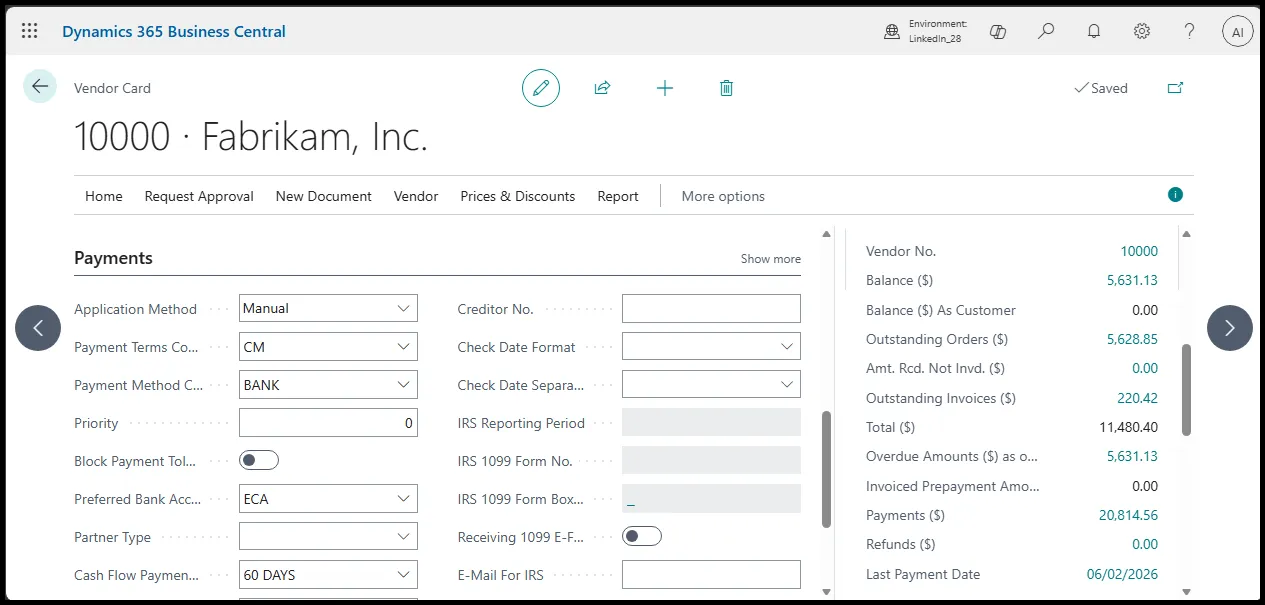Create a new vendor with plus icon
The height and width of the screenshot is (605, 1265).
pos(665,88)
